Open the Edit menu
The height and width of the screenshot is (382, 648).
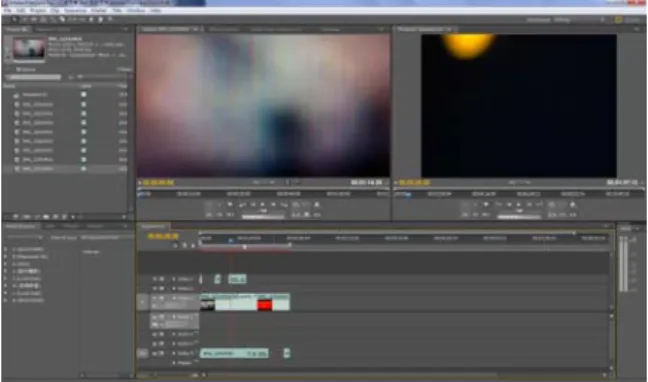tap(21, 10)
